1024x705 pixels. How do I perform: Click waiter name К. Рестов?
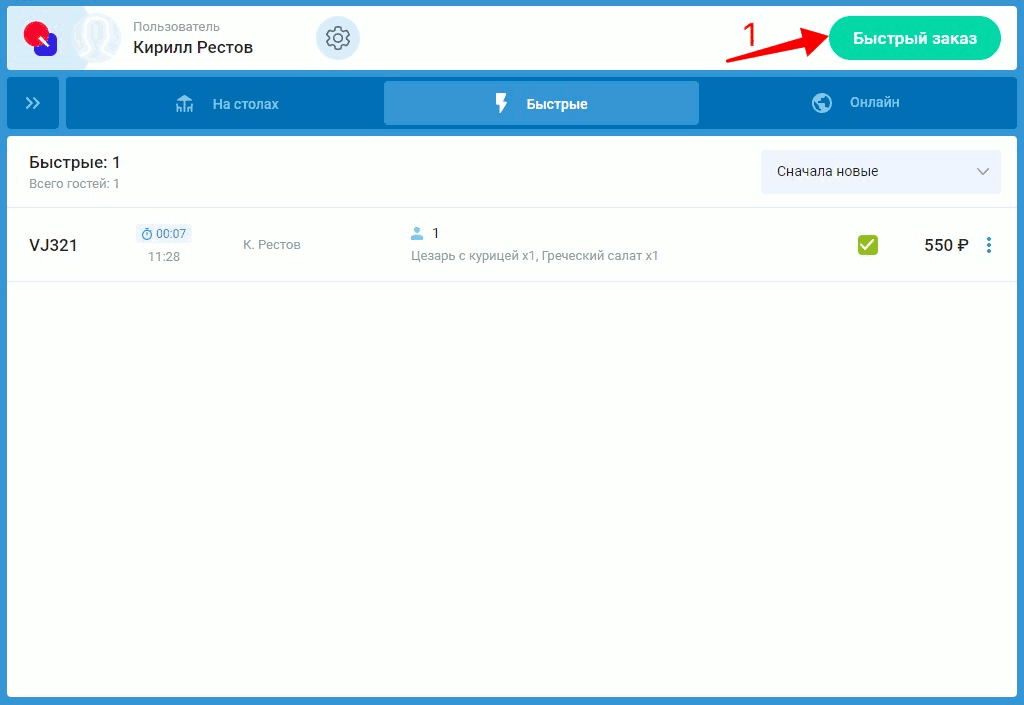coord(272,245)
